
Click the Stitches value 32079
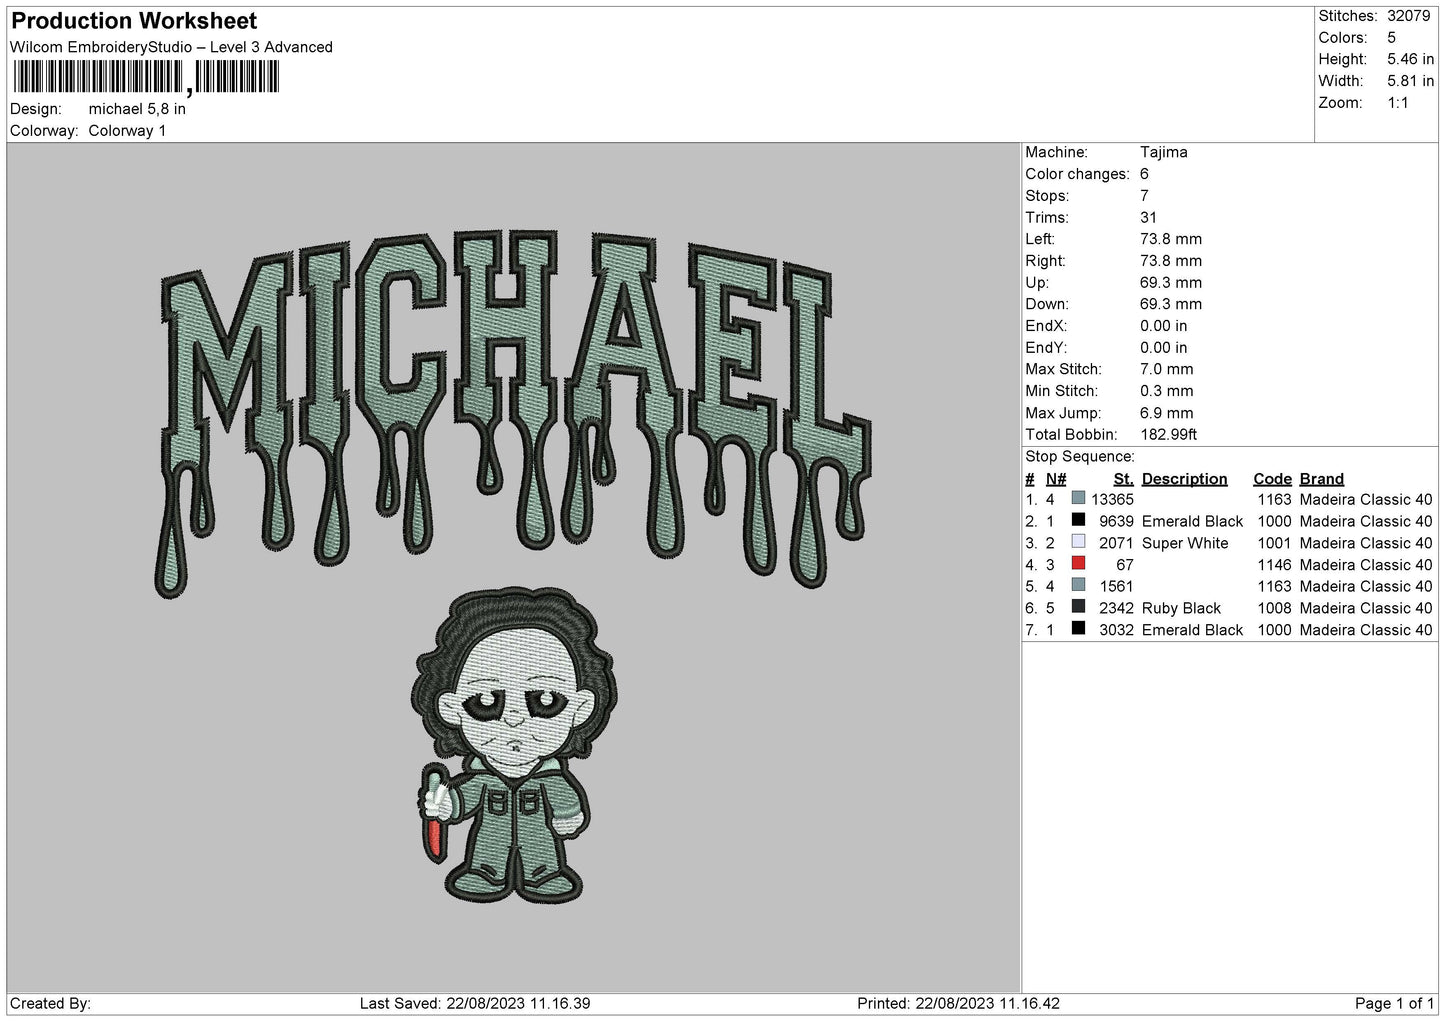pyautogui.click(x=1411, y=16)
